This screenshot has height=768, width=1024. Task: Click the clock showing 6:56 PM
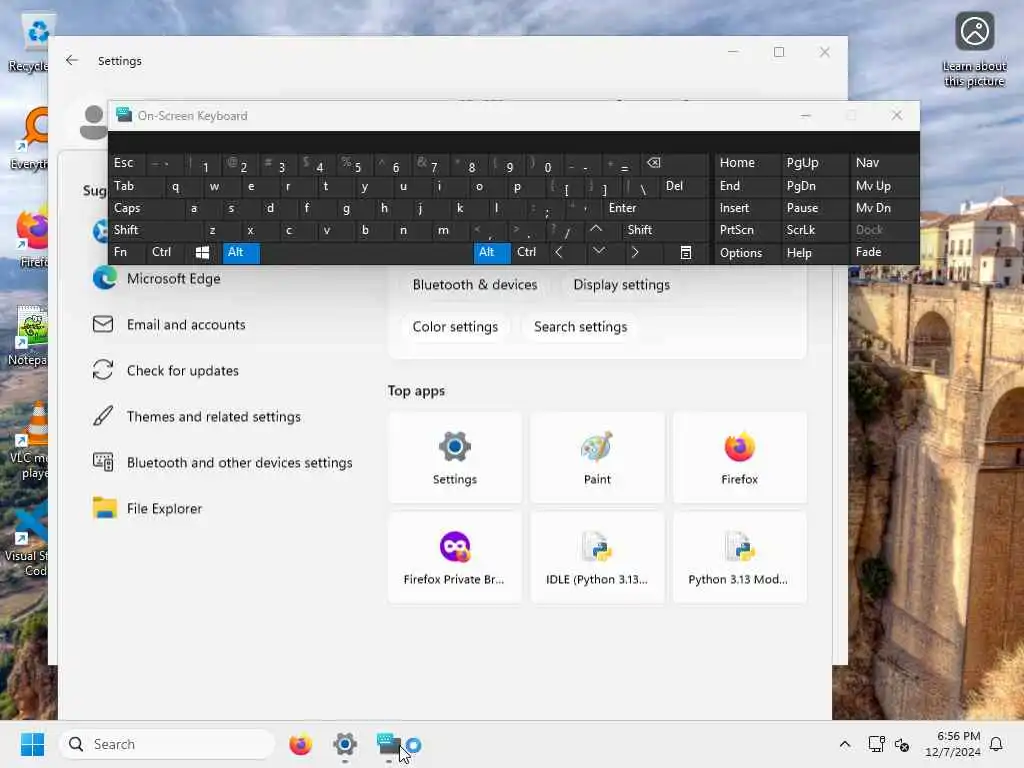tap(953, 744)
